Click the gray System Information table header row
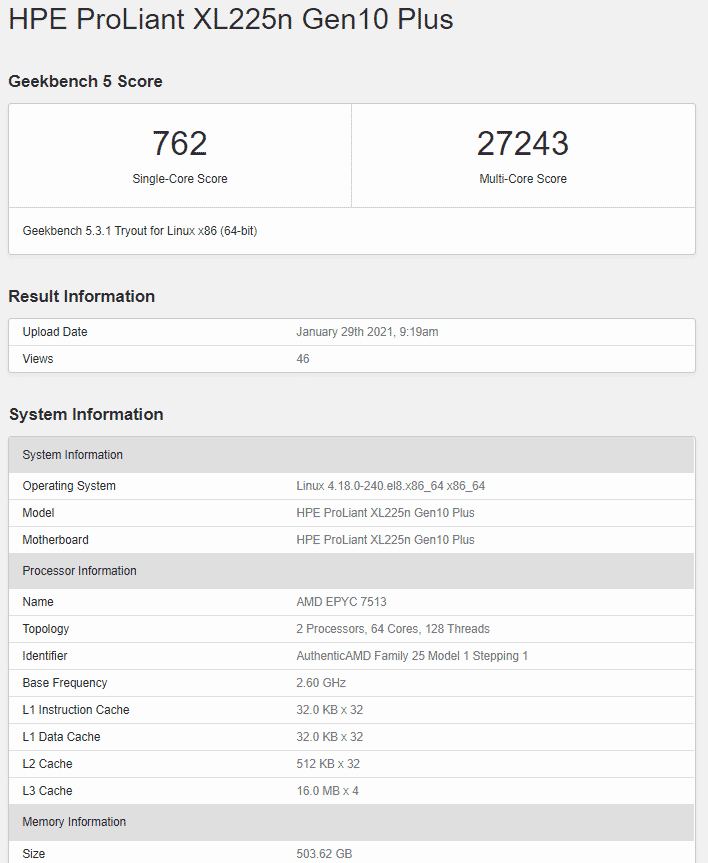 (x=351, y=455)
